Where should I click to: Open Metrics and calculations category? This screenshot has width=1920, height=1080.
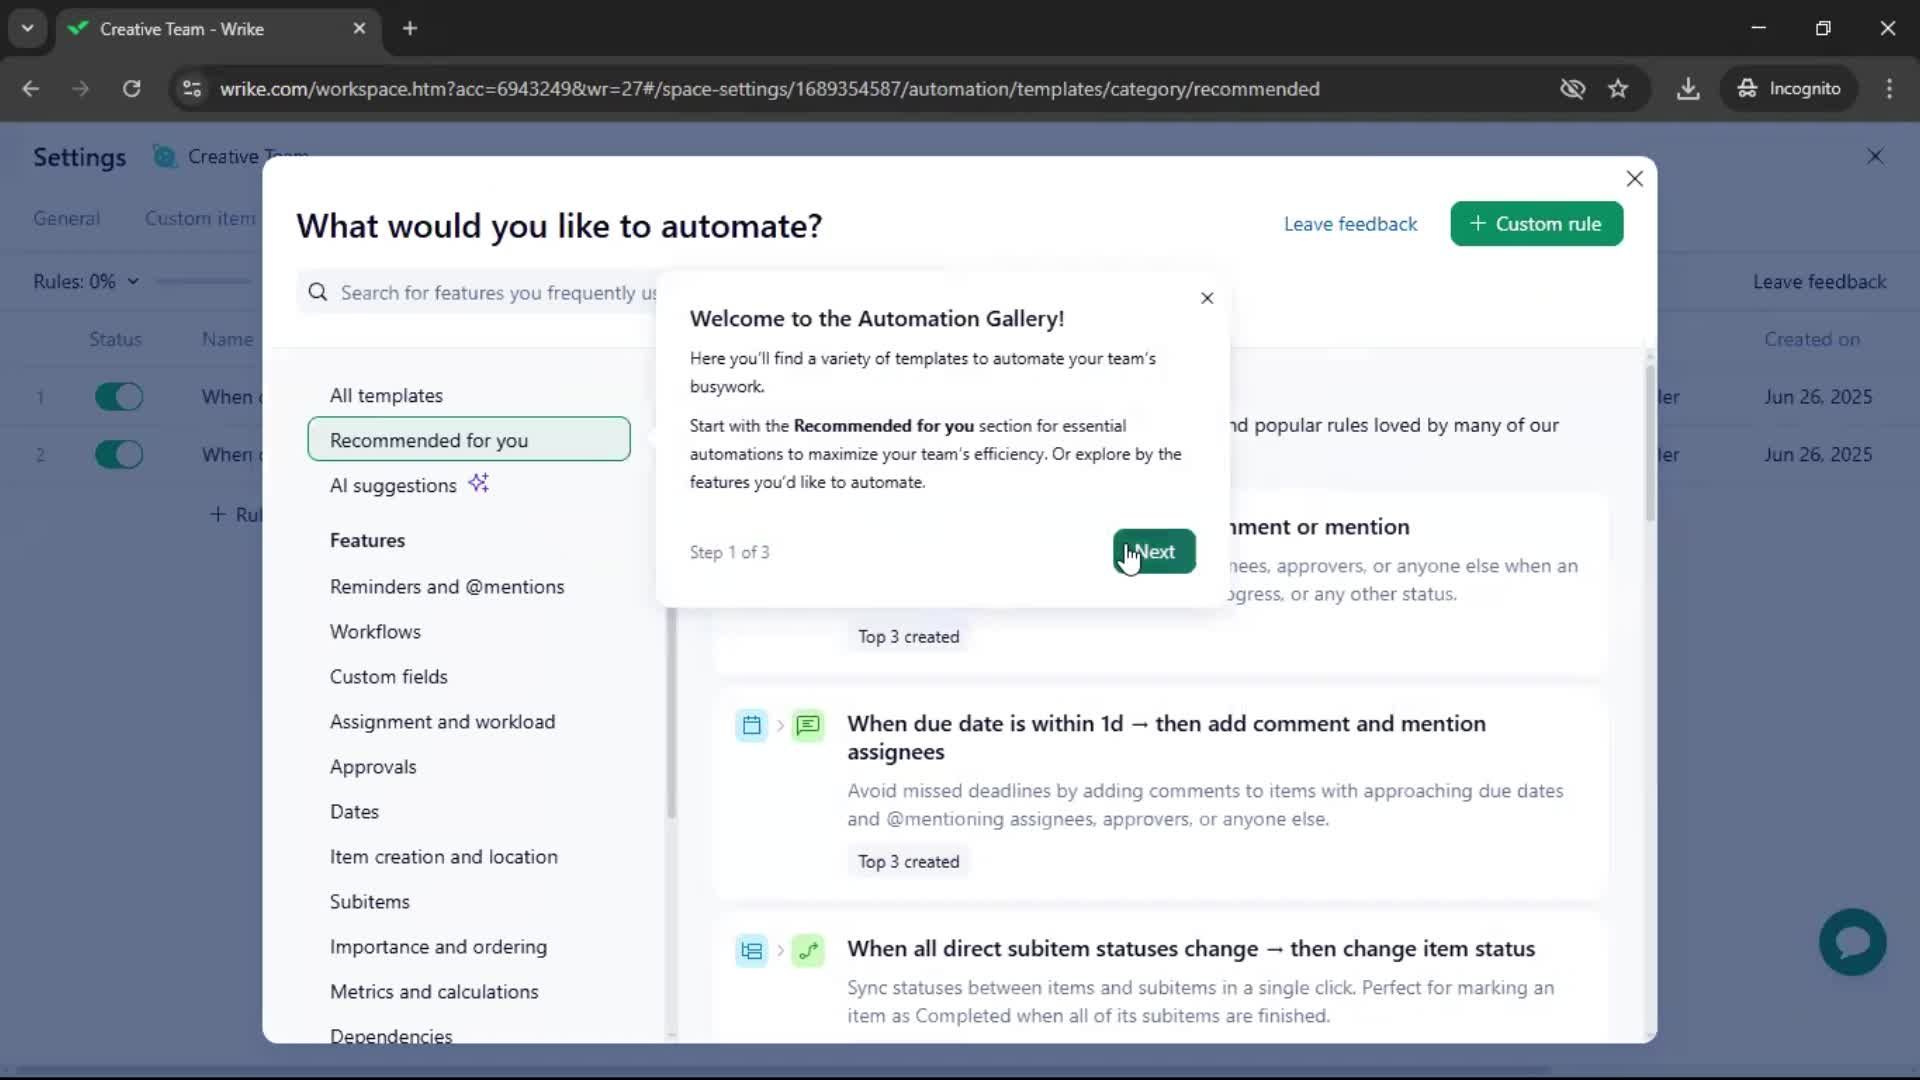click(x=434, y=992)
